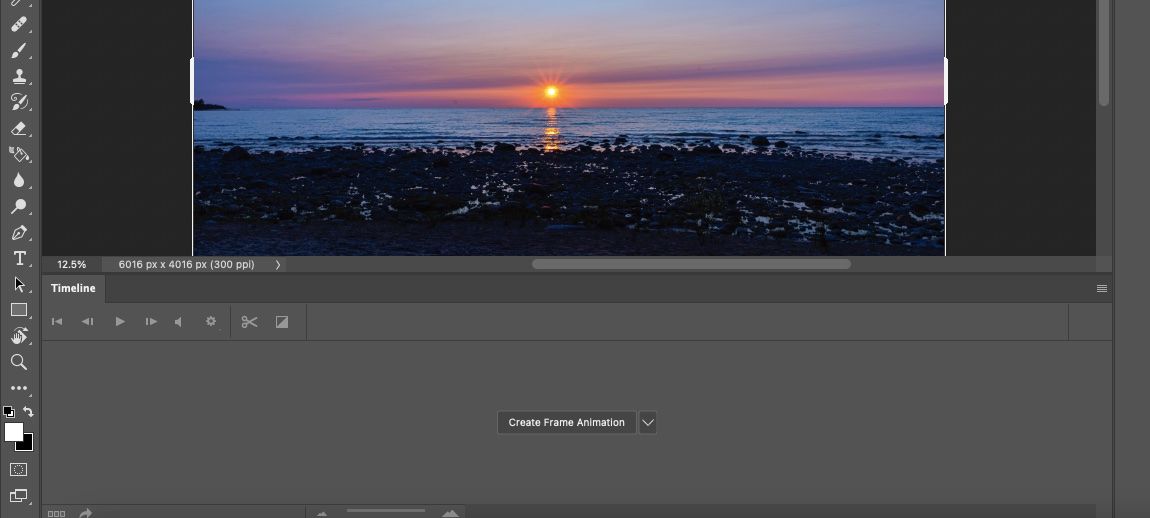This screenshot has width=1150, height=518.
Task: Select the Horizontal Type tool
Action: [19, 258]
